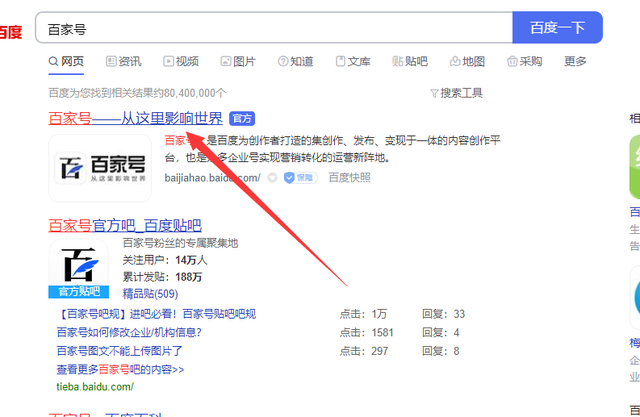Switch to the 图片 images tab
Screen dimensions: 640x417
tap(237, 62)
